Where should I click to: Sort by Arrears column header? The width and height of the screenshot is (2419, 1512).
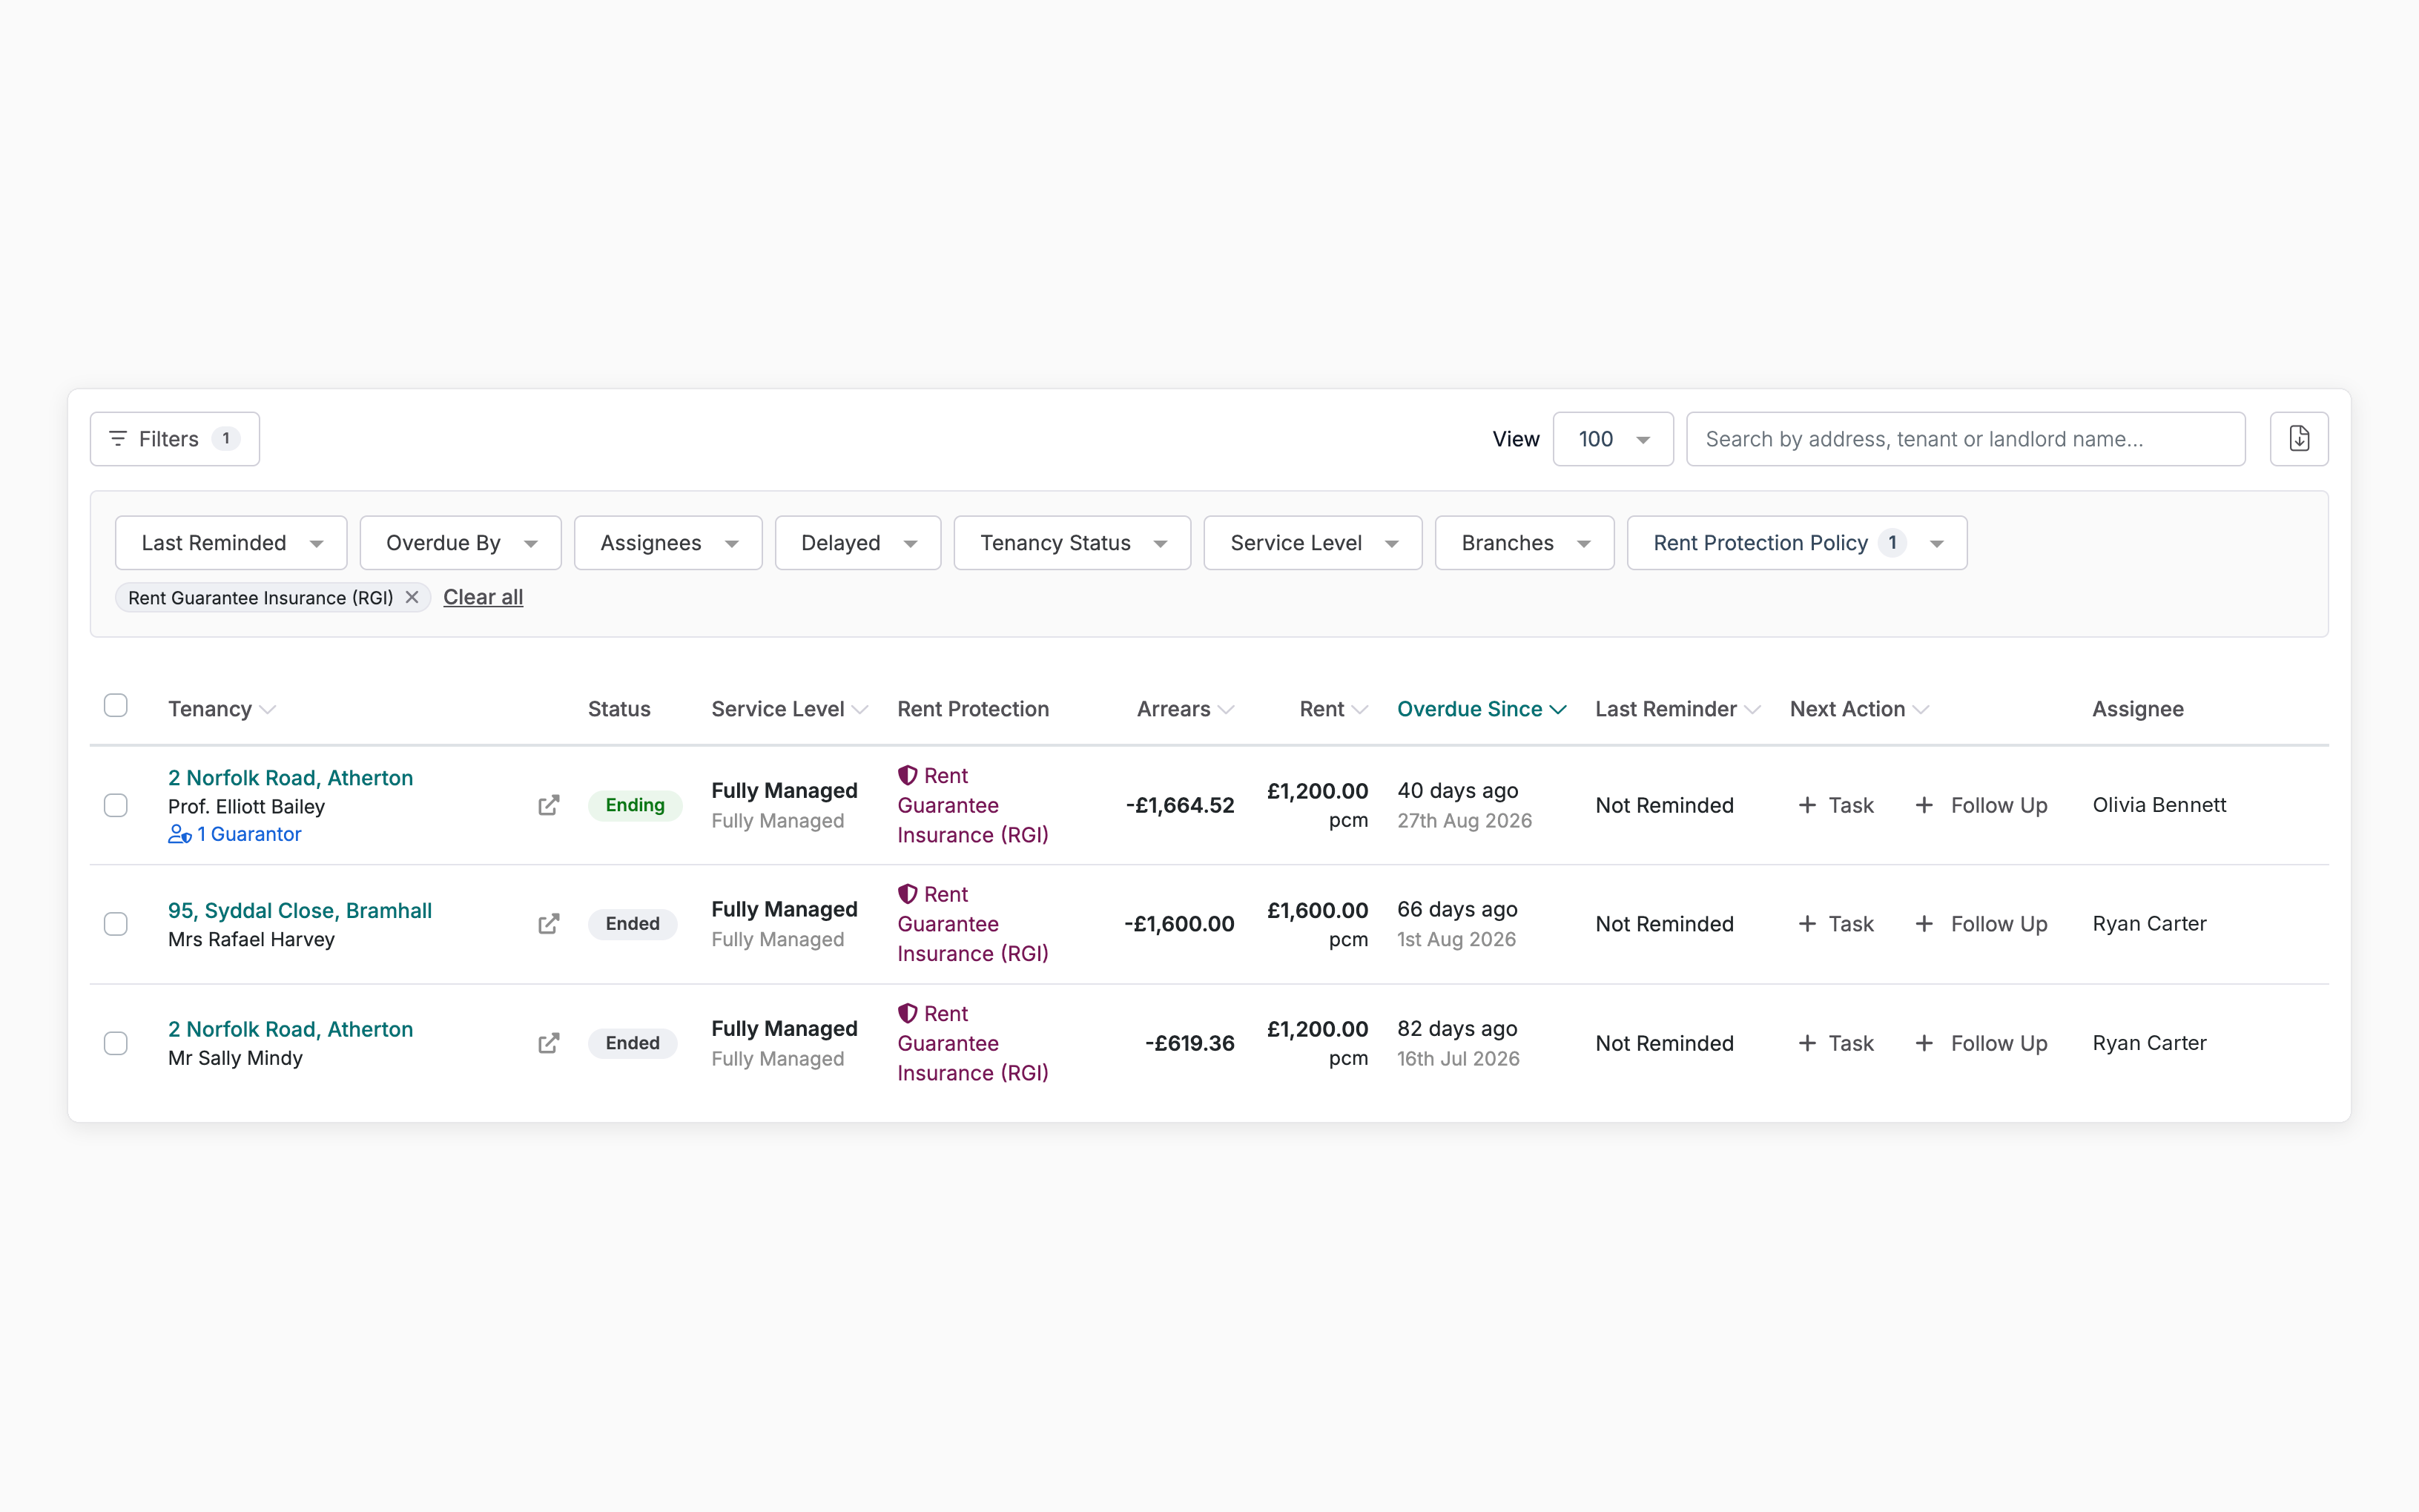[1185, 709]
